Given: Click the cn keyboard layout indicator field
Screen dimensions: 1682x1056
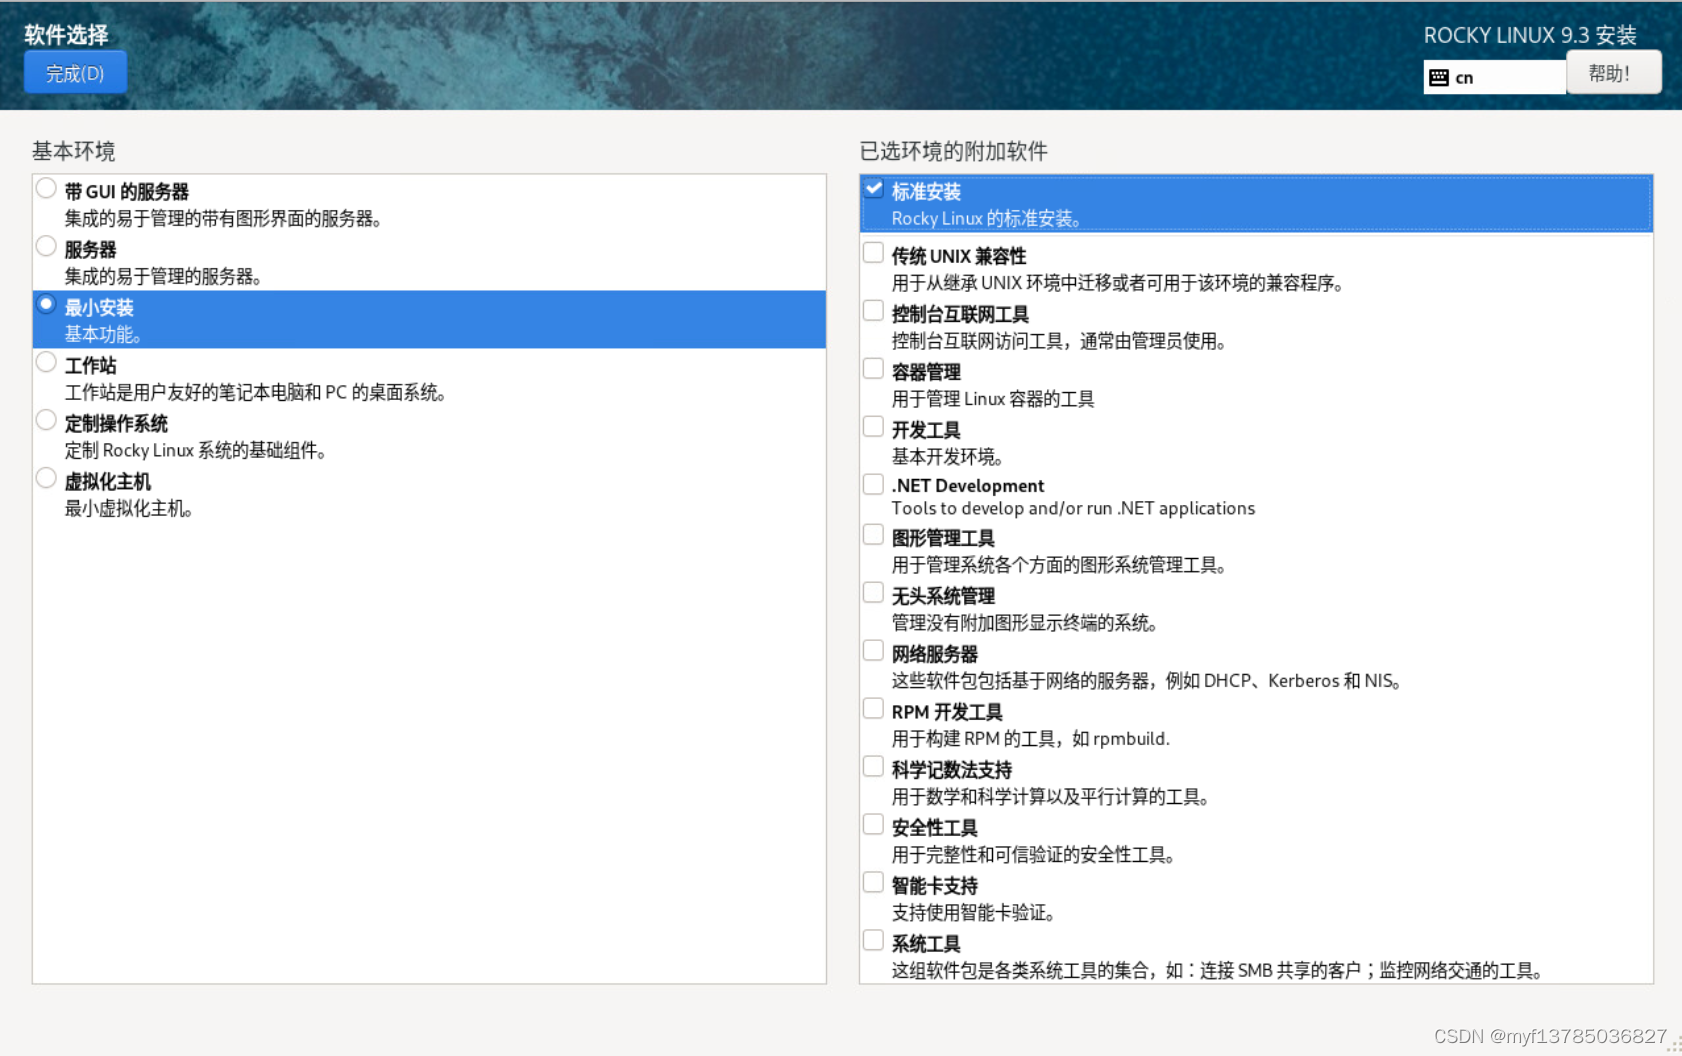Looking at the screenshot, I should [1494, 78].
